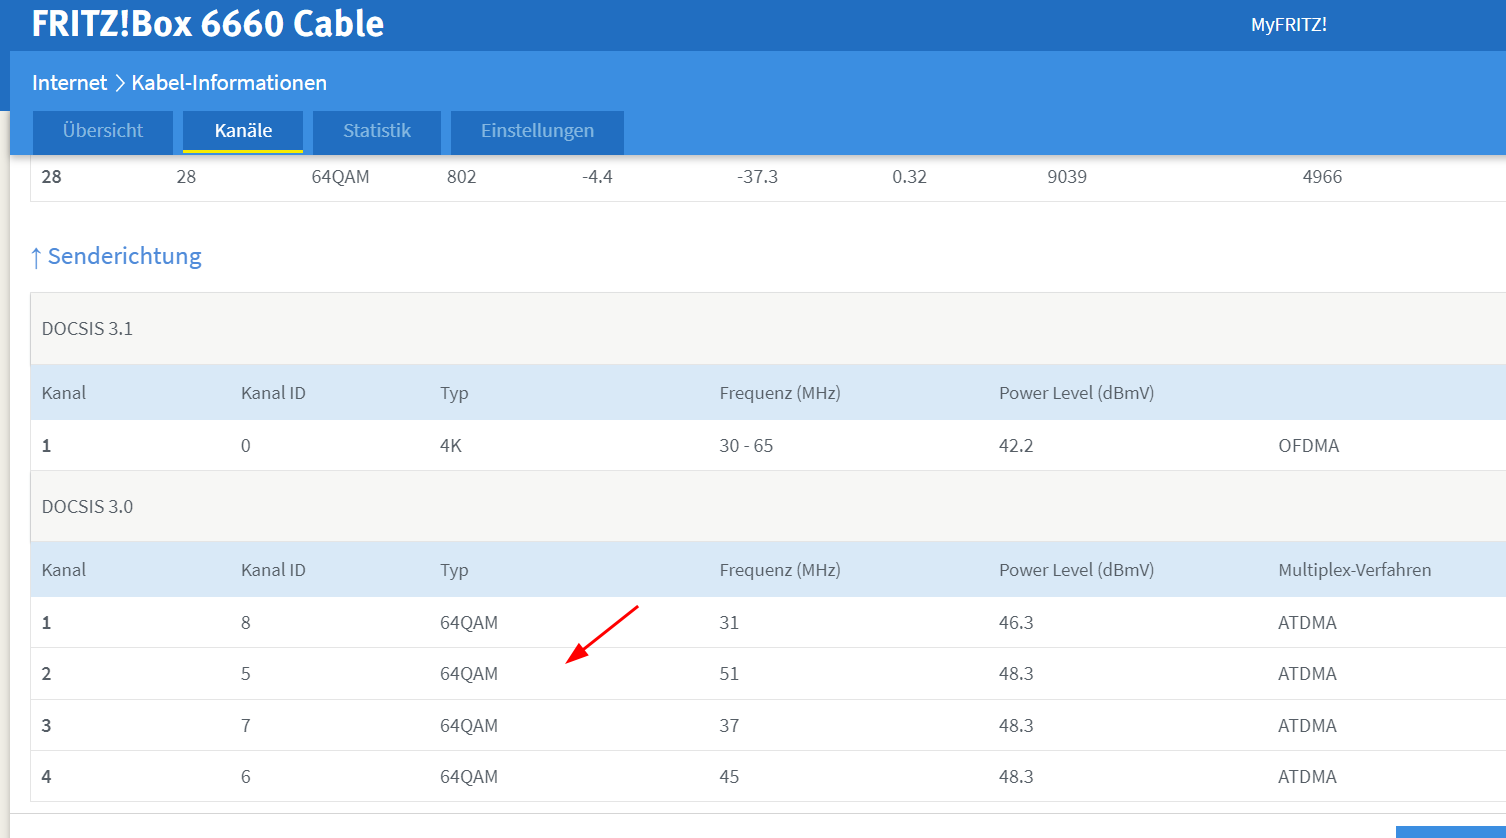Click the 0.32 value in row 28
This screenshot has width=1506, height=838.
[909, 177]
